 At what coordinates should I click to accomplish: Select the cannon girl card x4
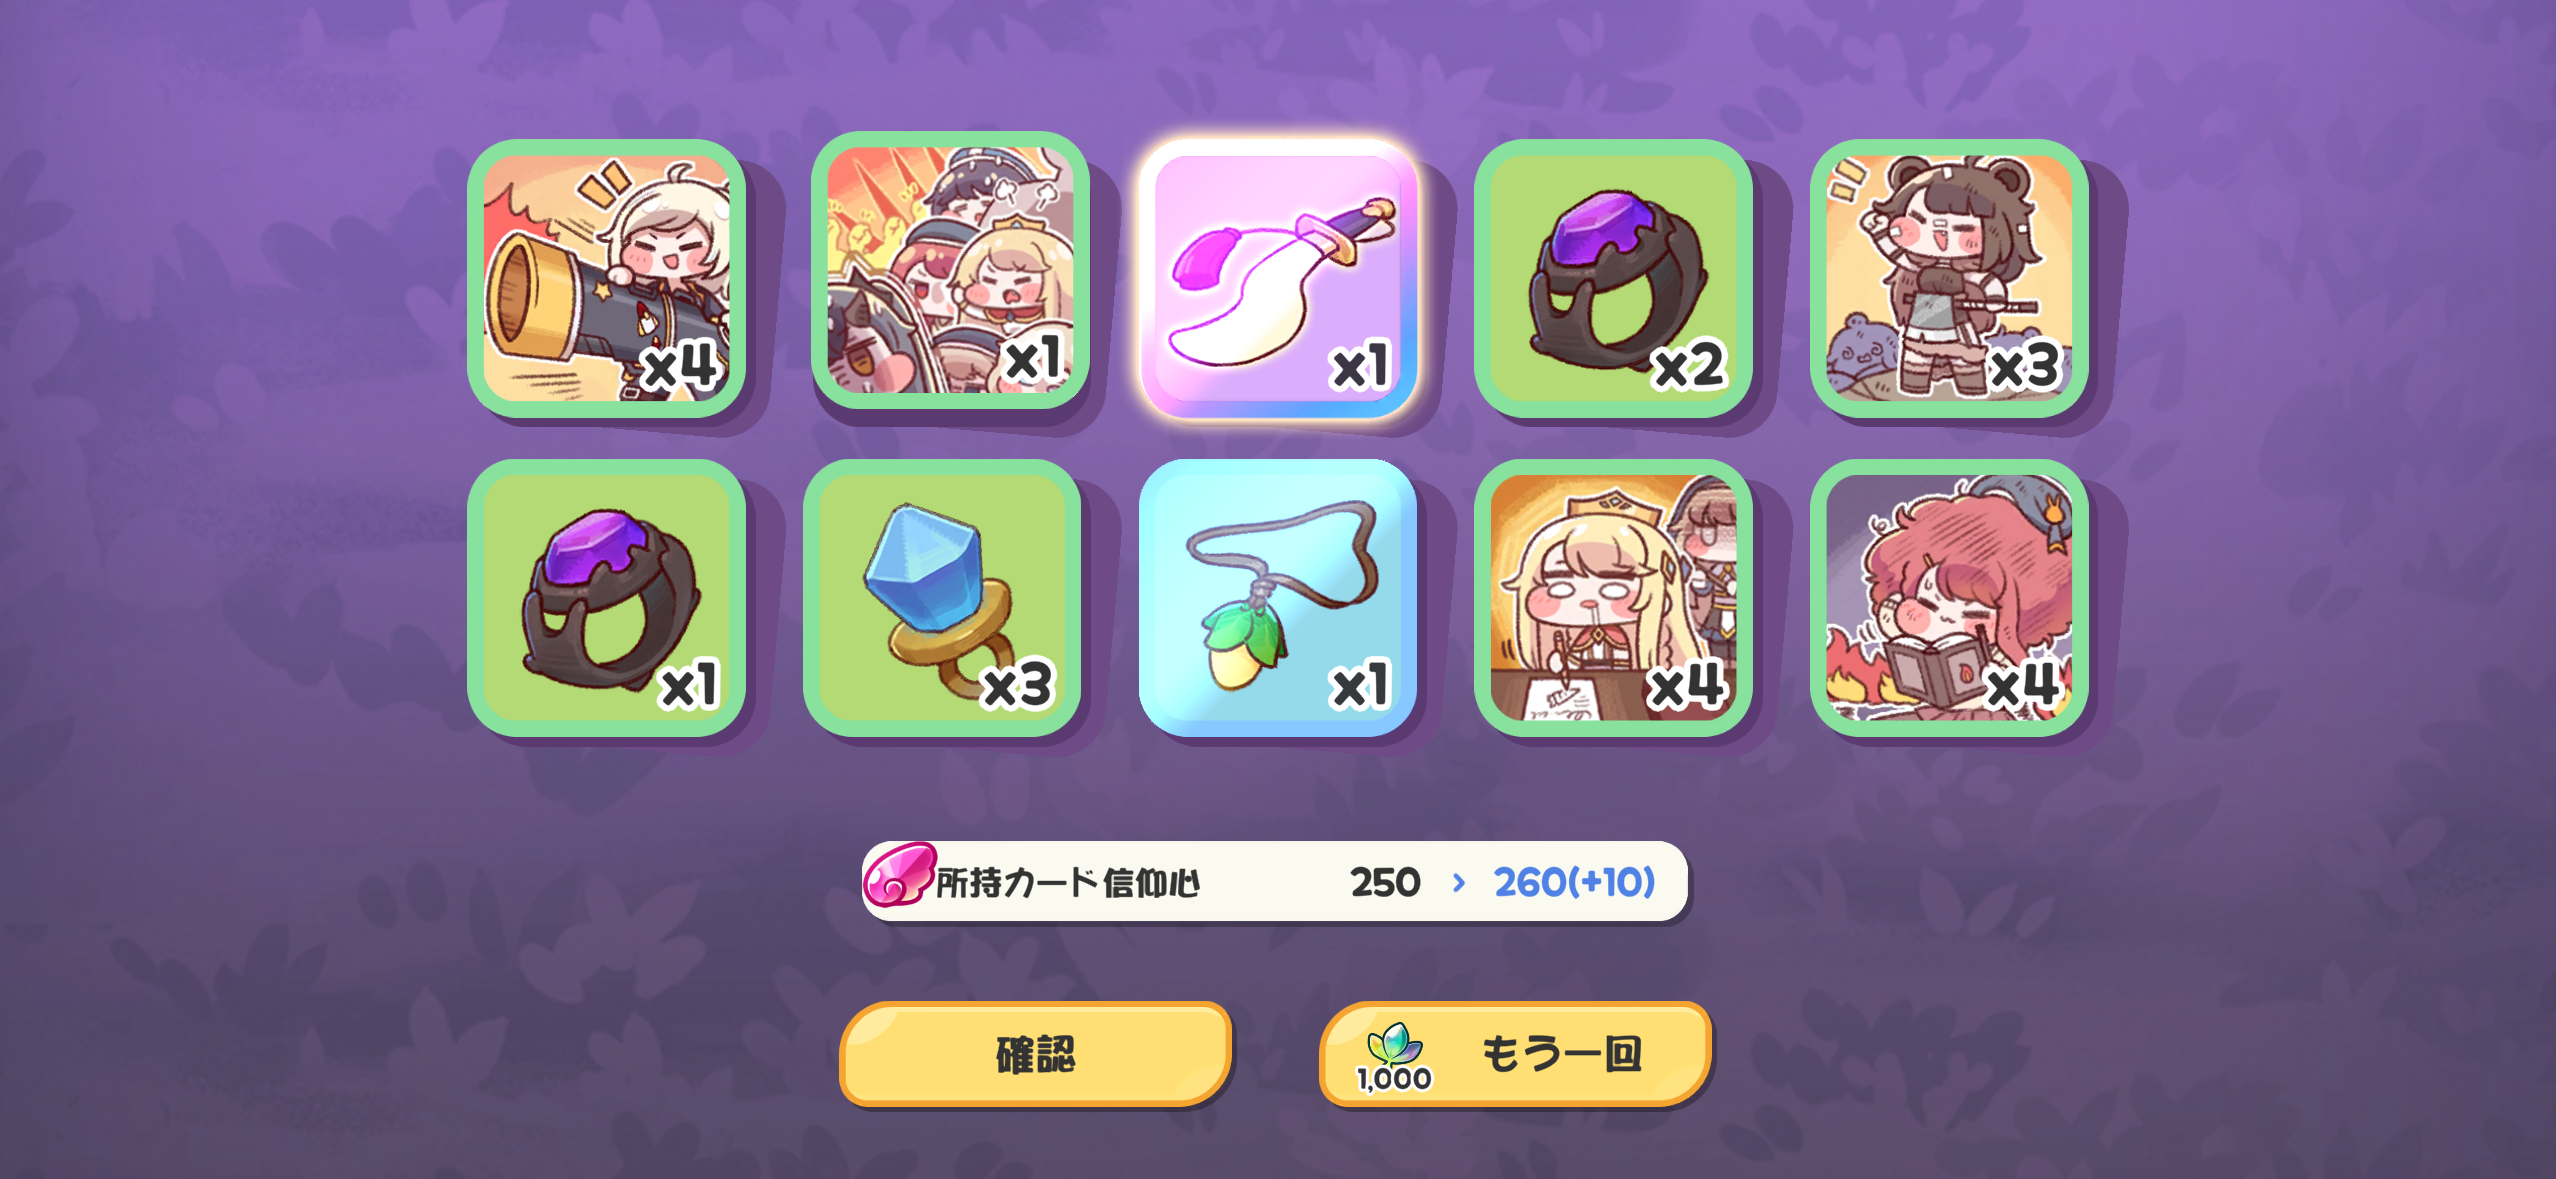click(x=607, y=278)
